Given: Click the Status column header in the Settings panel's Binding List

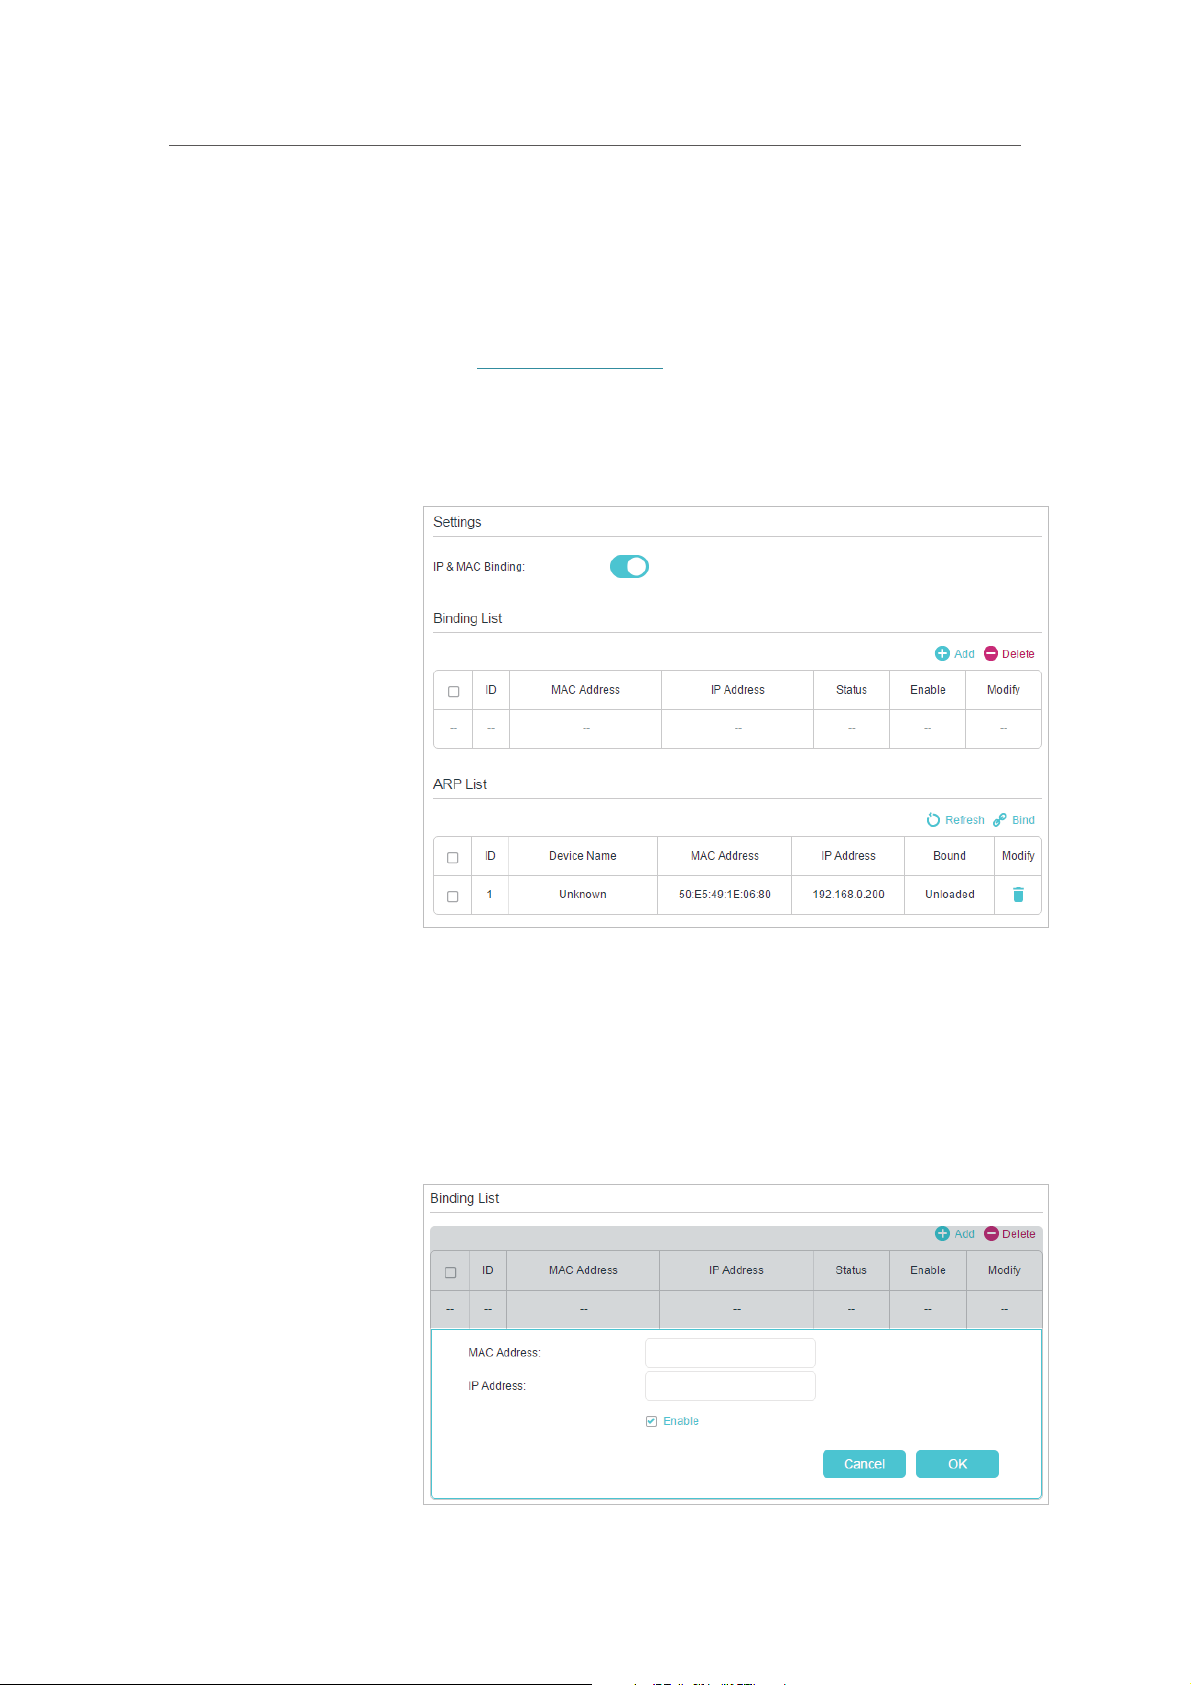Looking at the screenshot, I should click(851, 690).
